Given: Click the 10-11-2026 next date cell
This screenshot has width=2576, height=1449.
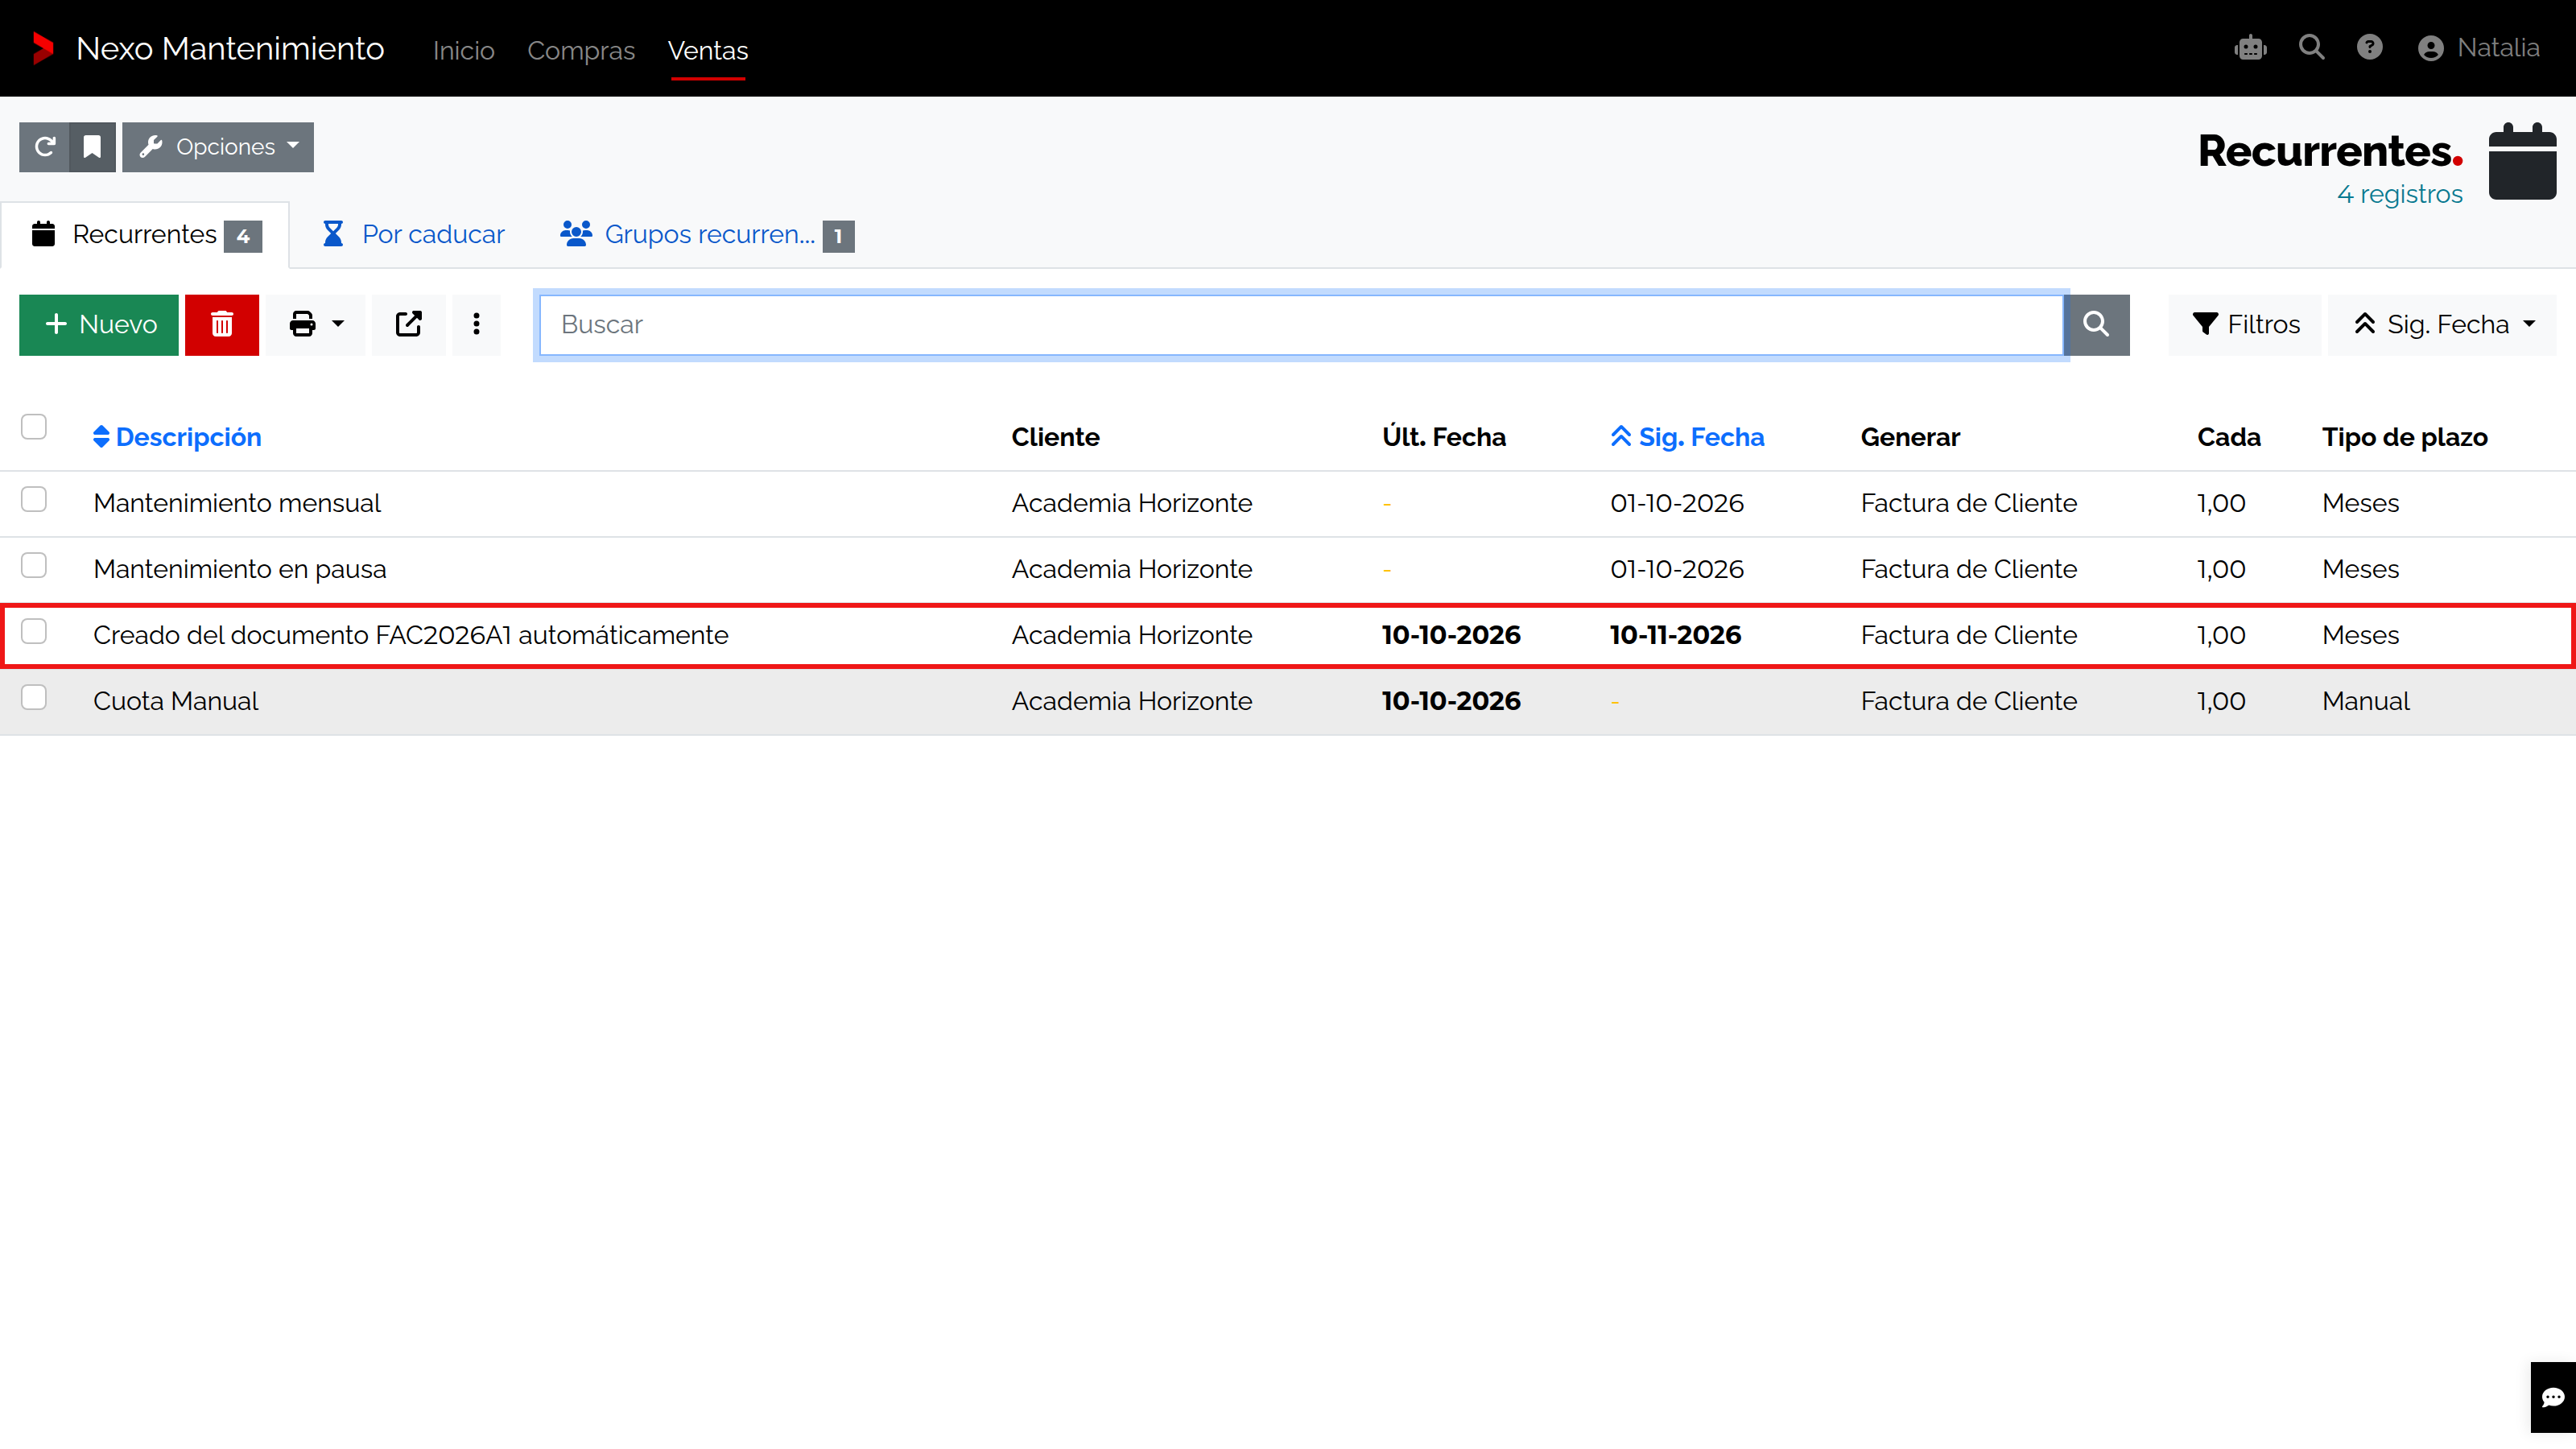Looking at the screenshot, I should pyautogui.click(x=1675, y=635).
